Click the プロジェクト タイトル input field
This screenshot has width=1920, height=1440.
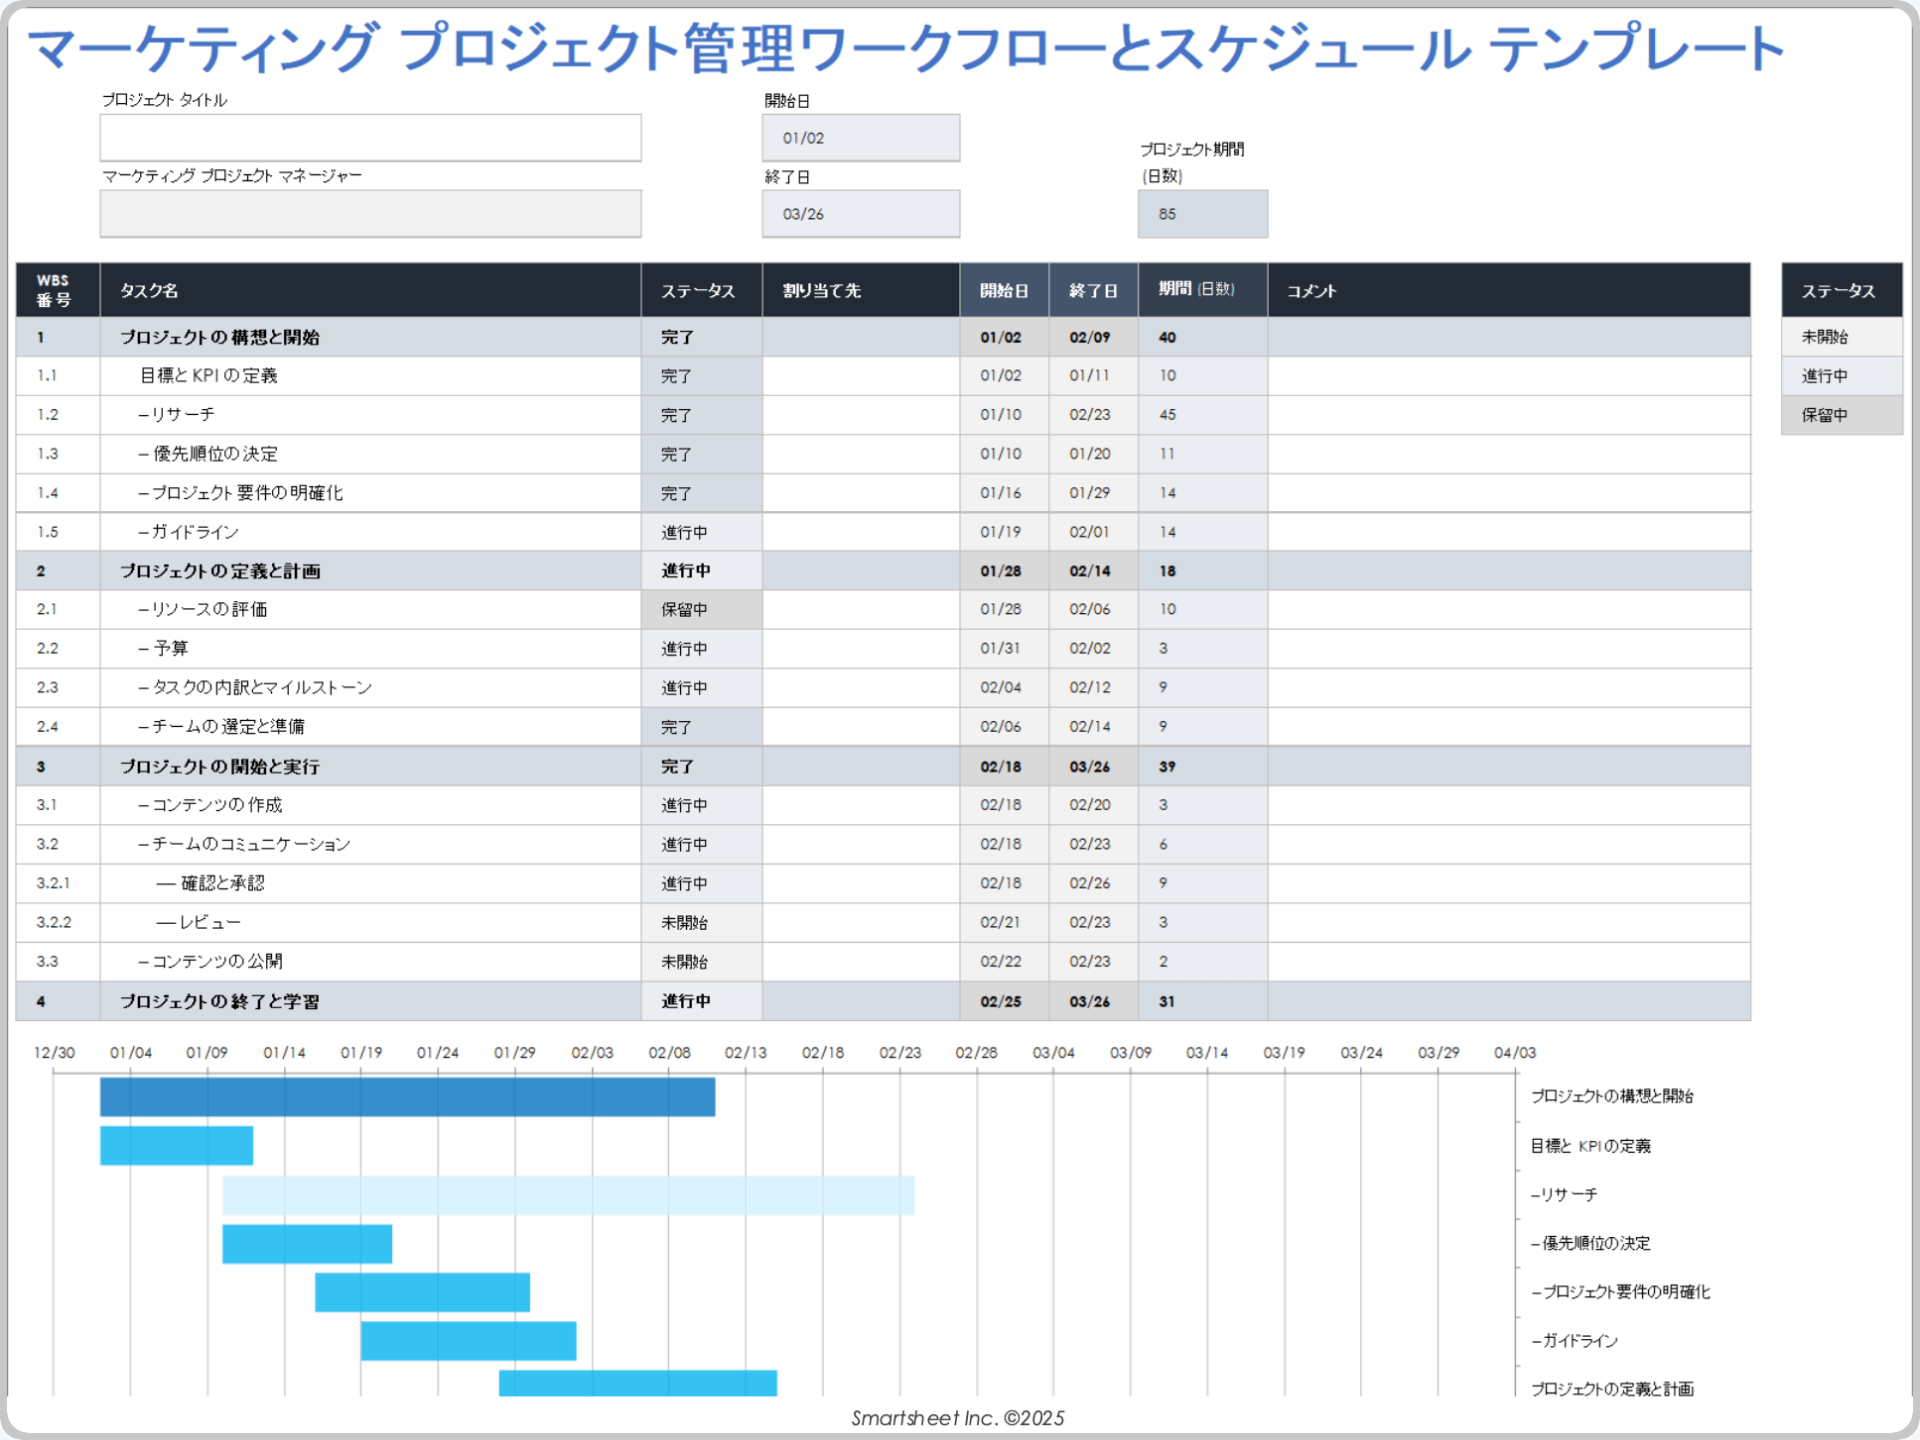point(370,137)
